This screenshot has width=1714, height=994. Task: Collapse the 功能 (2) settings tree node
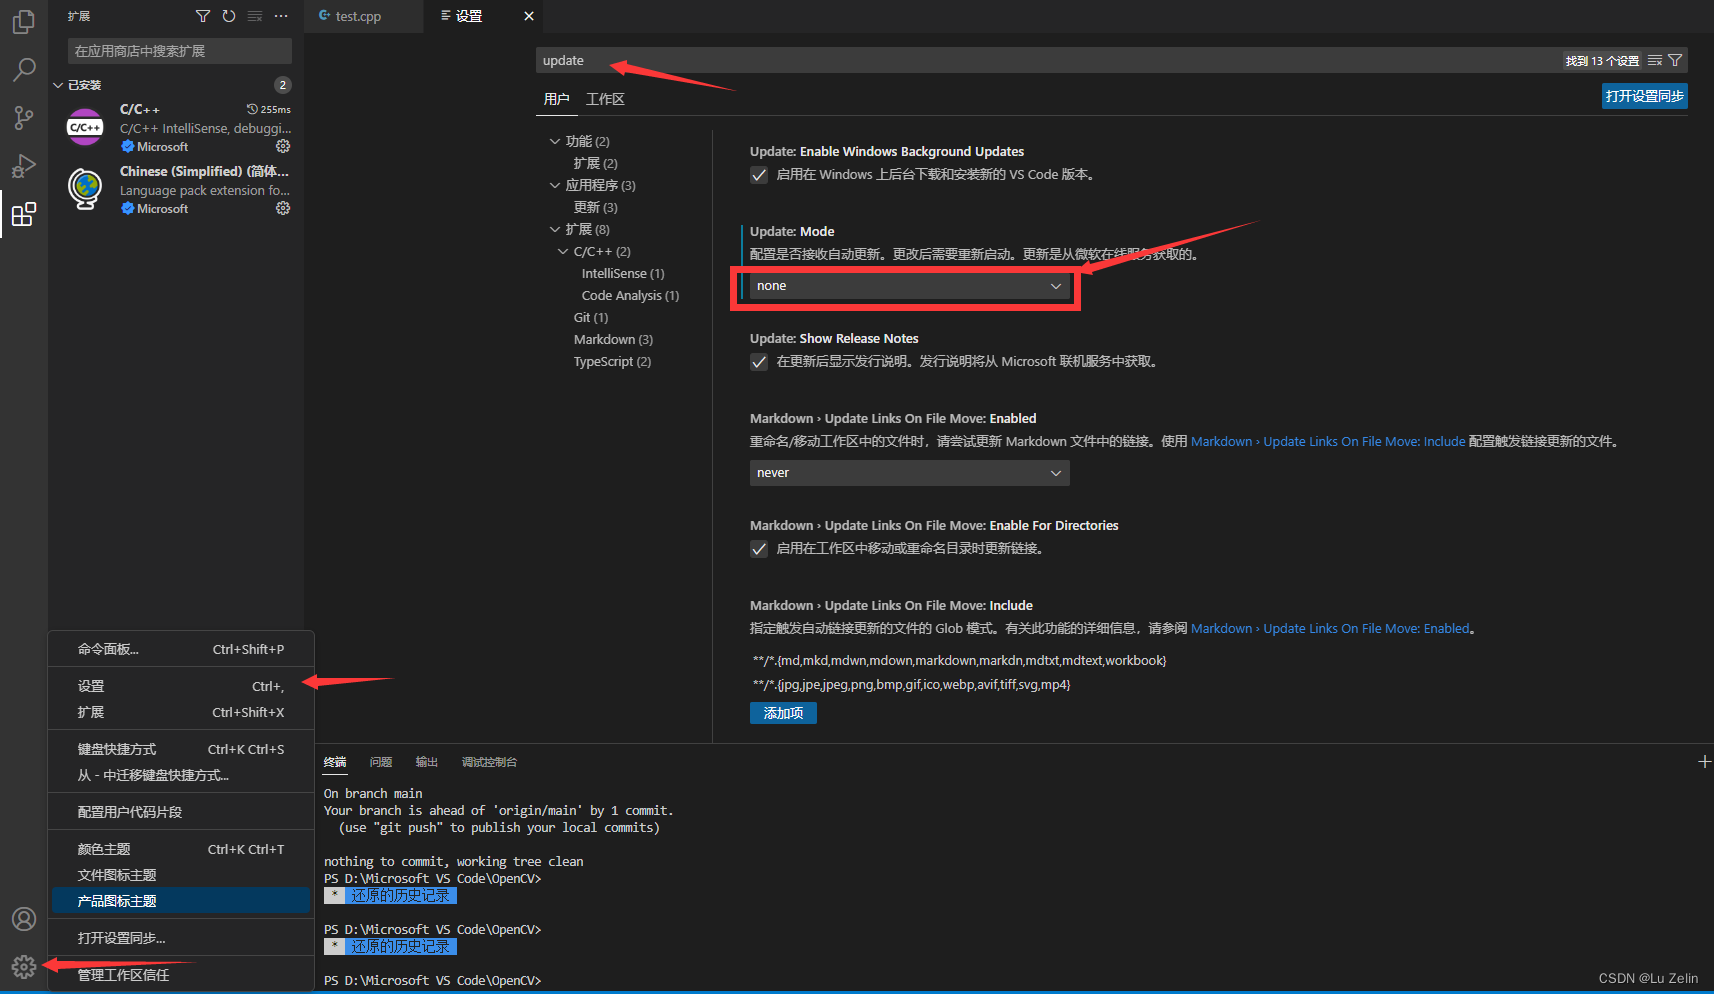555,141
